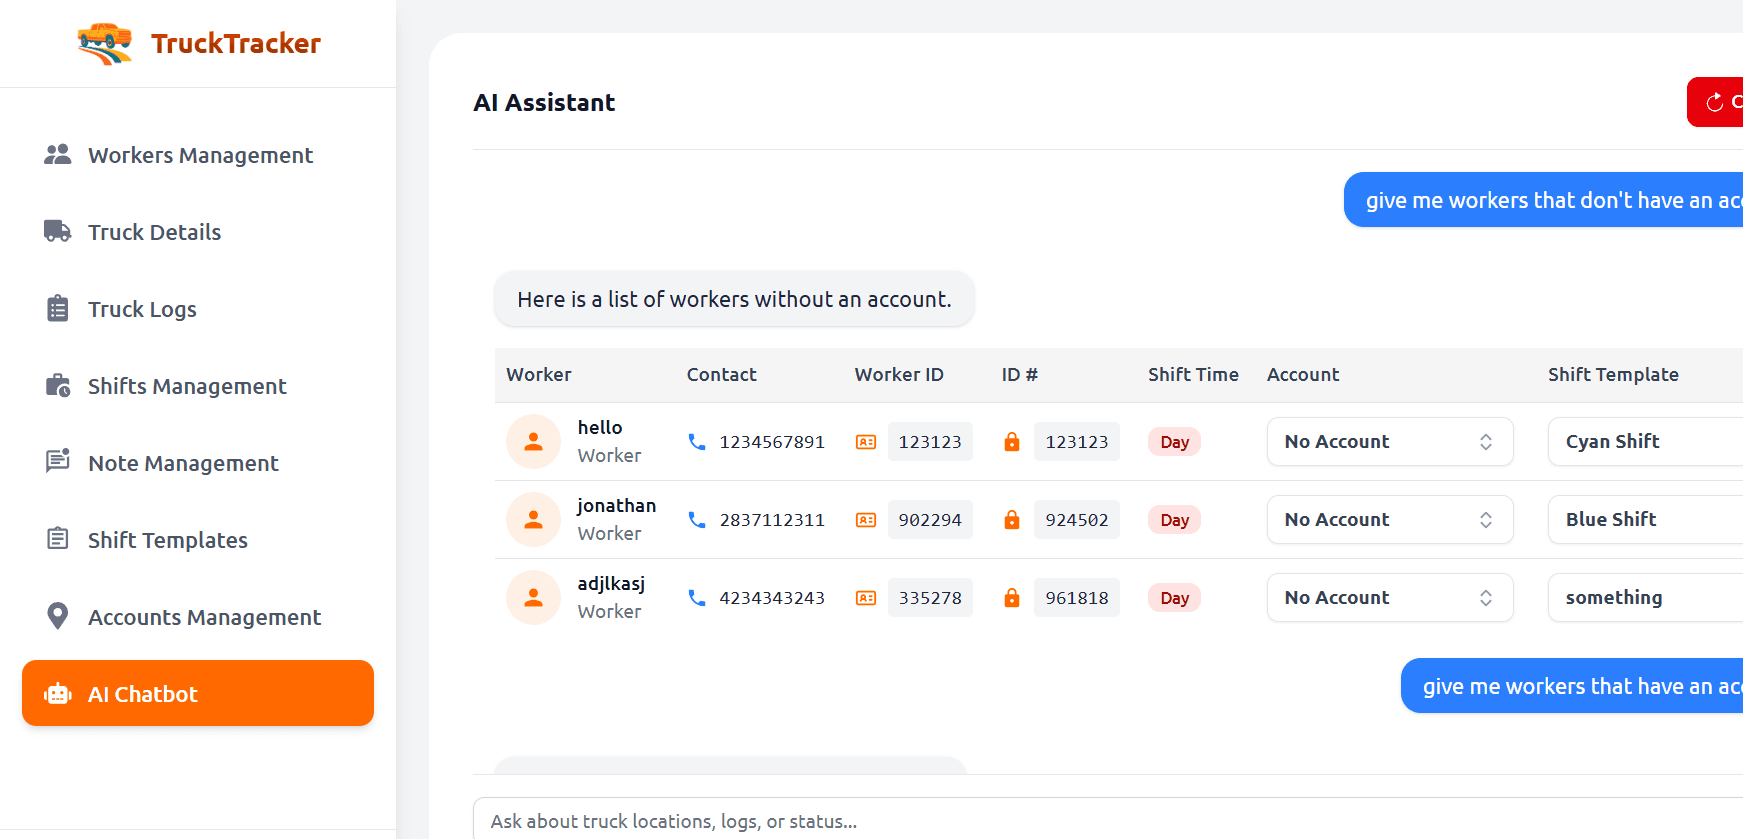Click the TruckTracker logo icon

(104, 43)
